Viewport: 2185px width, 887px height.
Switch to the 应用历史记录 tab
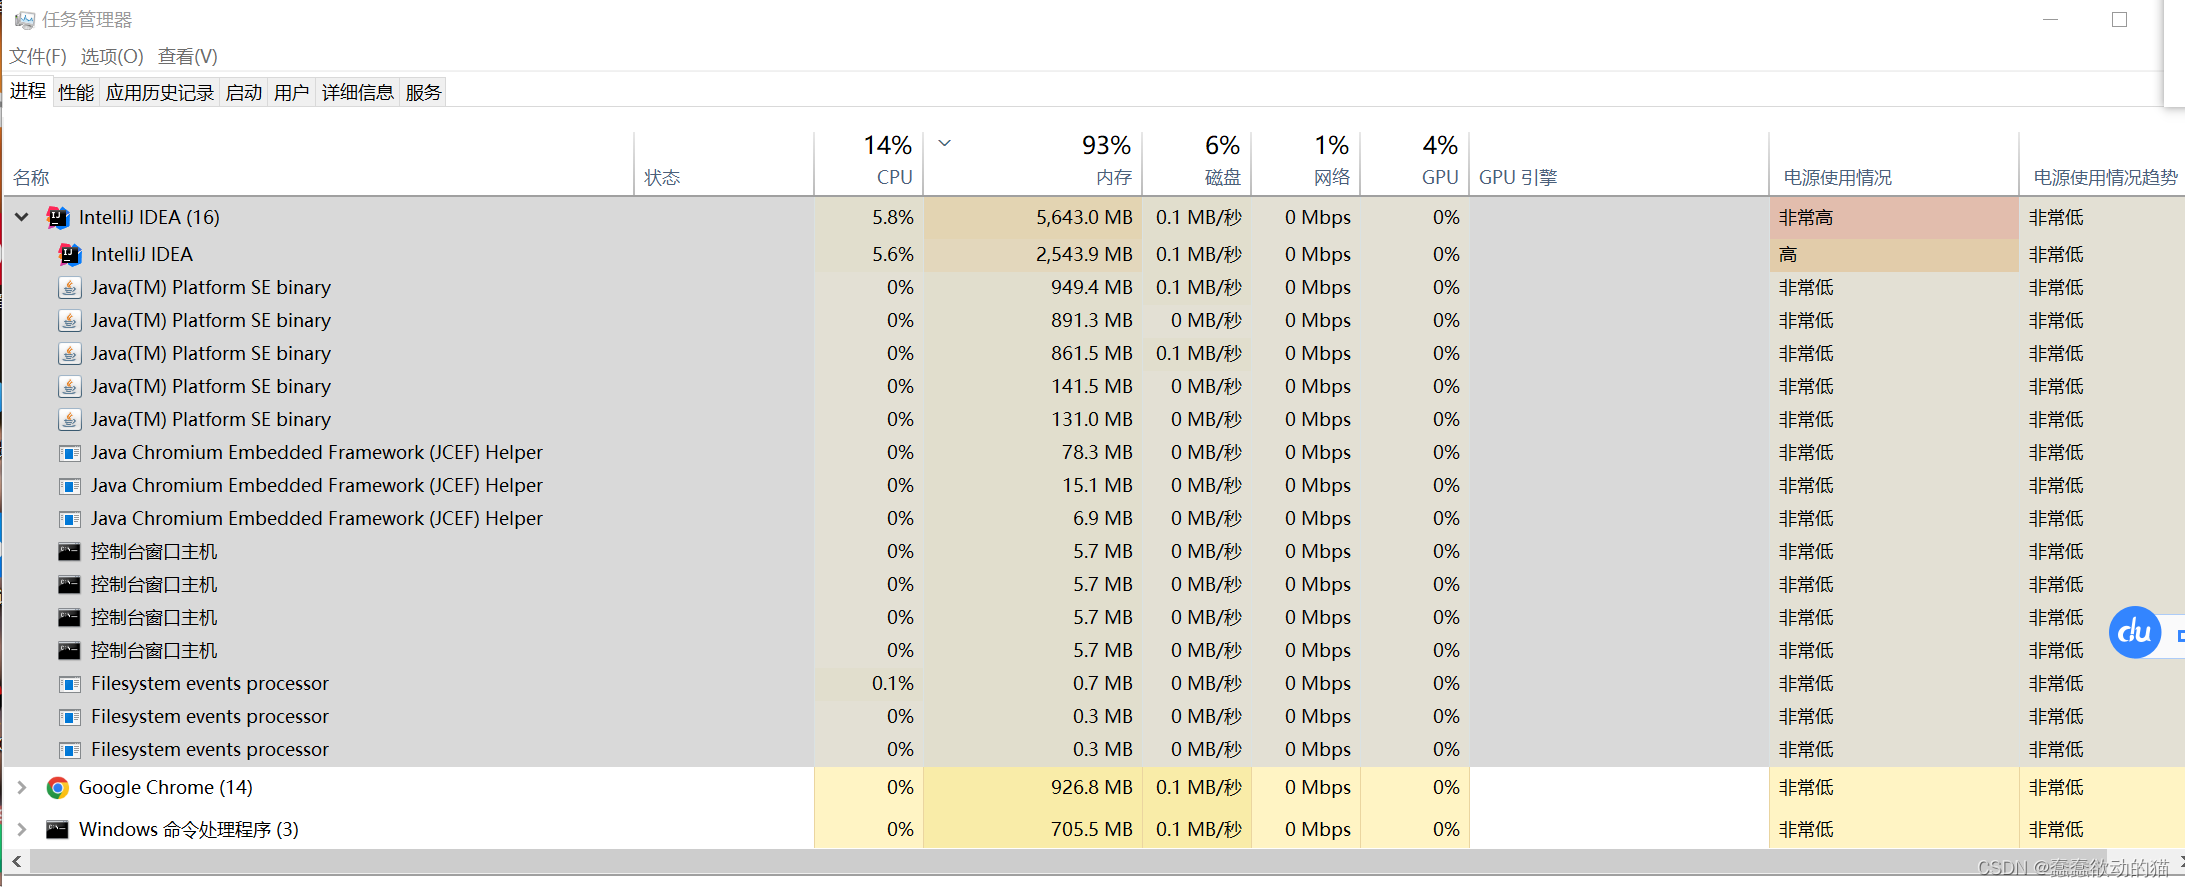click(160, 92)
